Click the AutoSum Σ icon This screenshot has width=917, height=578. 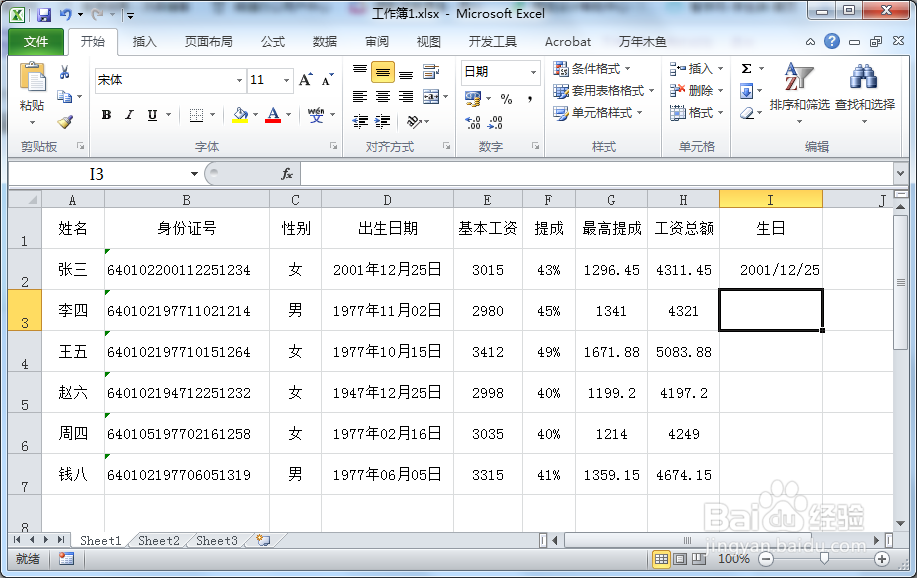[747, 68]
